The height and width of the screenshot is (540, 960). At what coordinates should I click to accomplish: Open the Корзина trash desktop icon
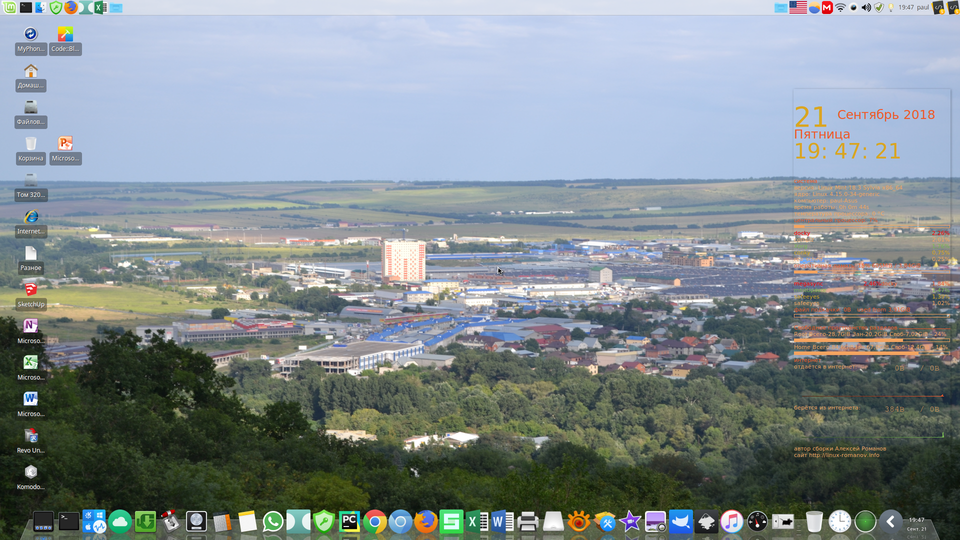31,144
